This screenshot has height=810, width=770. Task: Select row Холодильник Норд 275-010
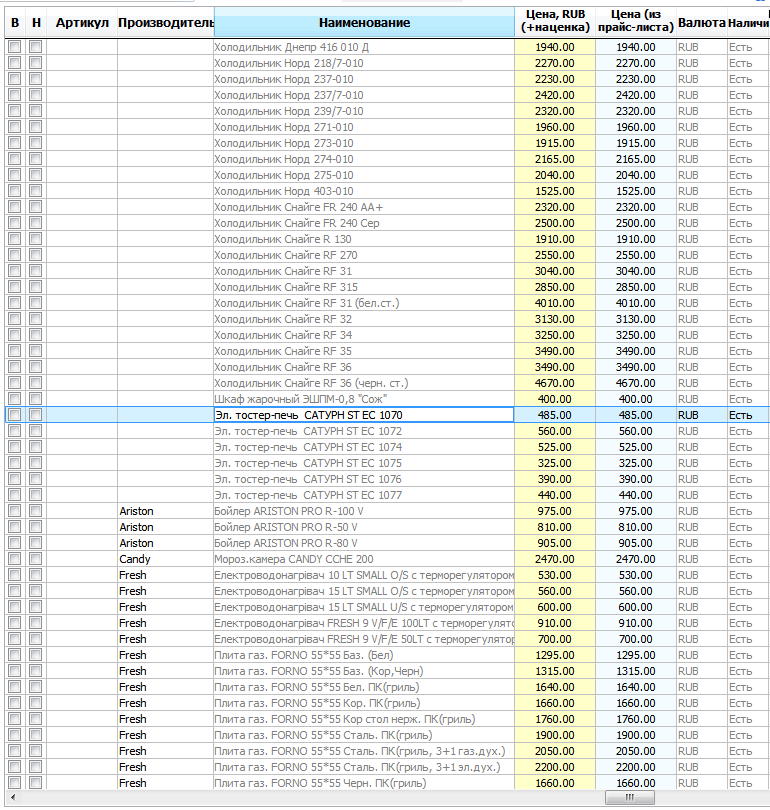(387, 175)
